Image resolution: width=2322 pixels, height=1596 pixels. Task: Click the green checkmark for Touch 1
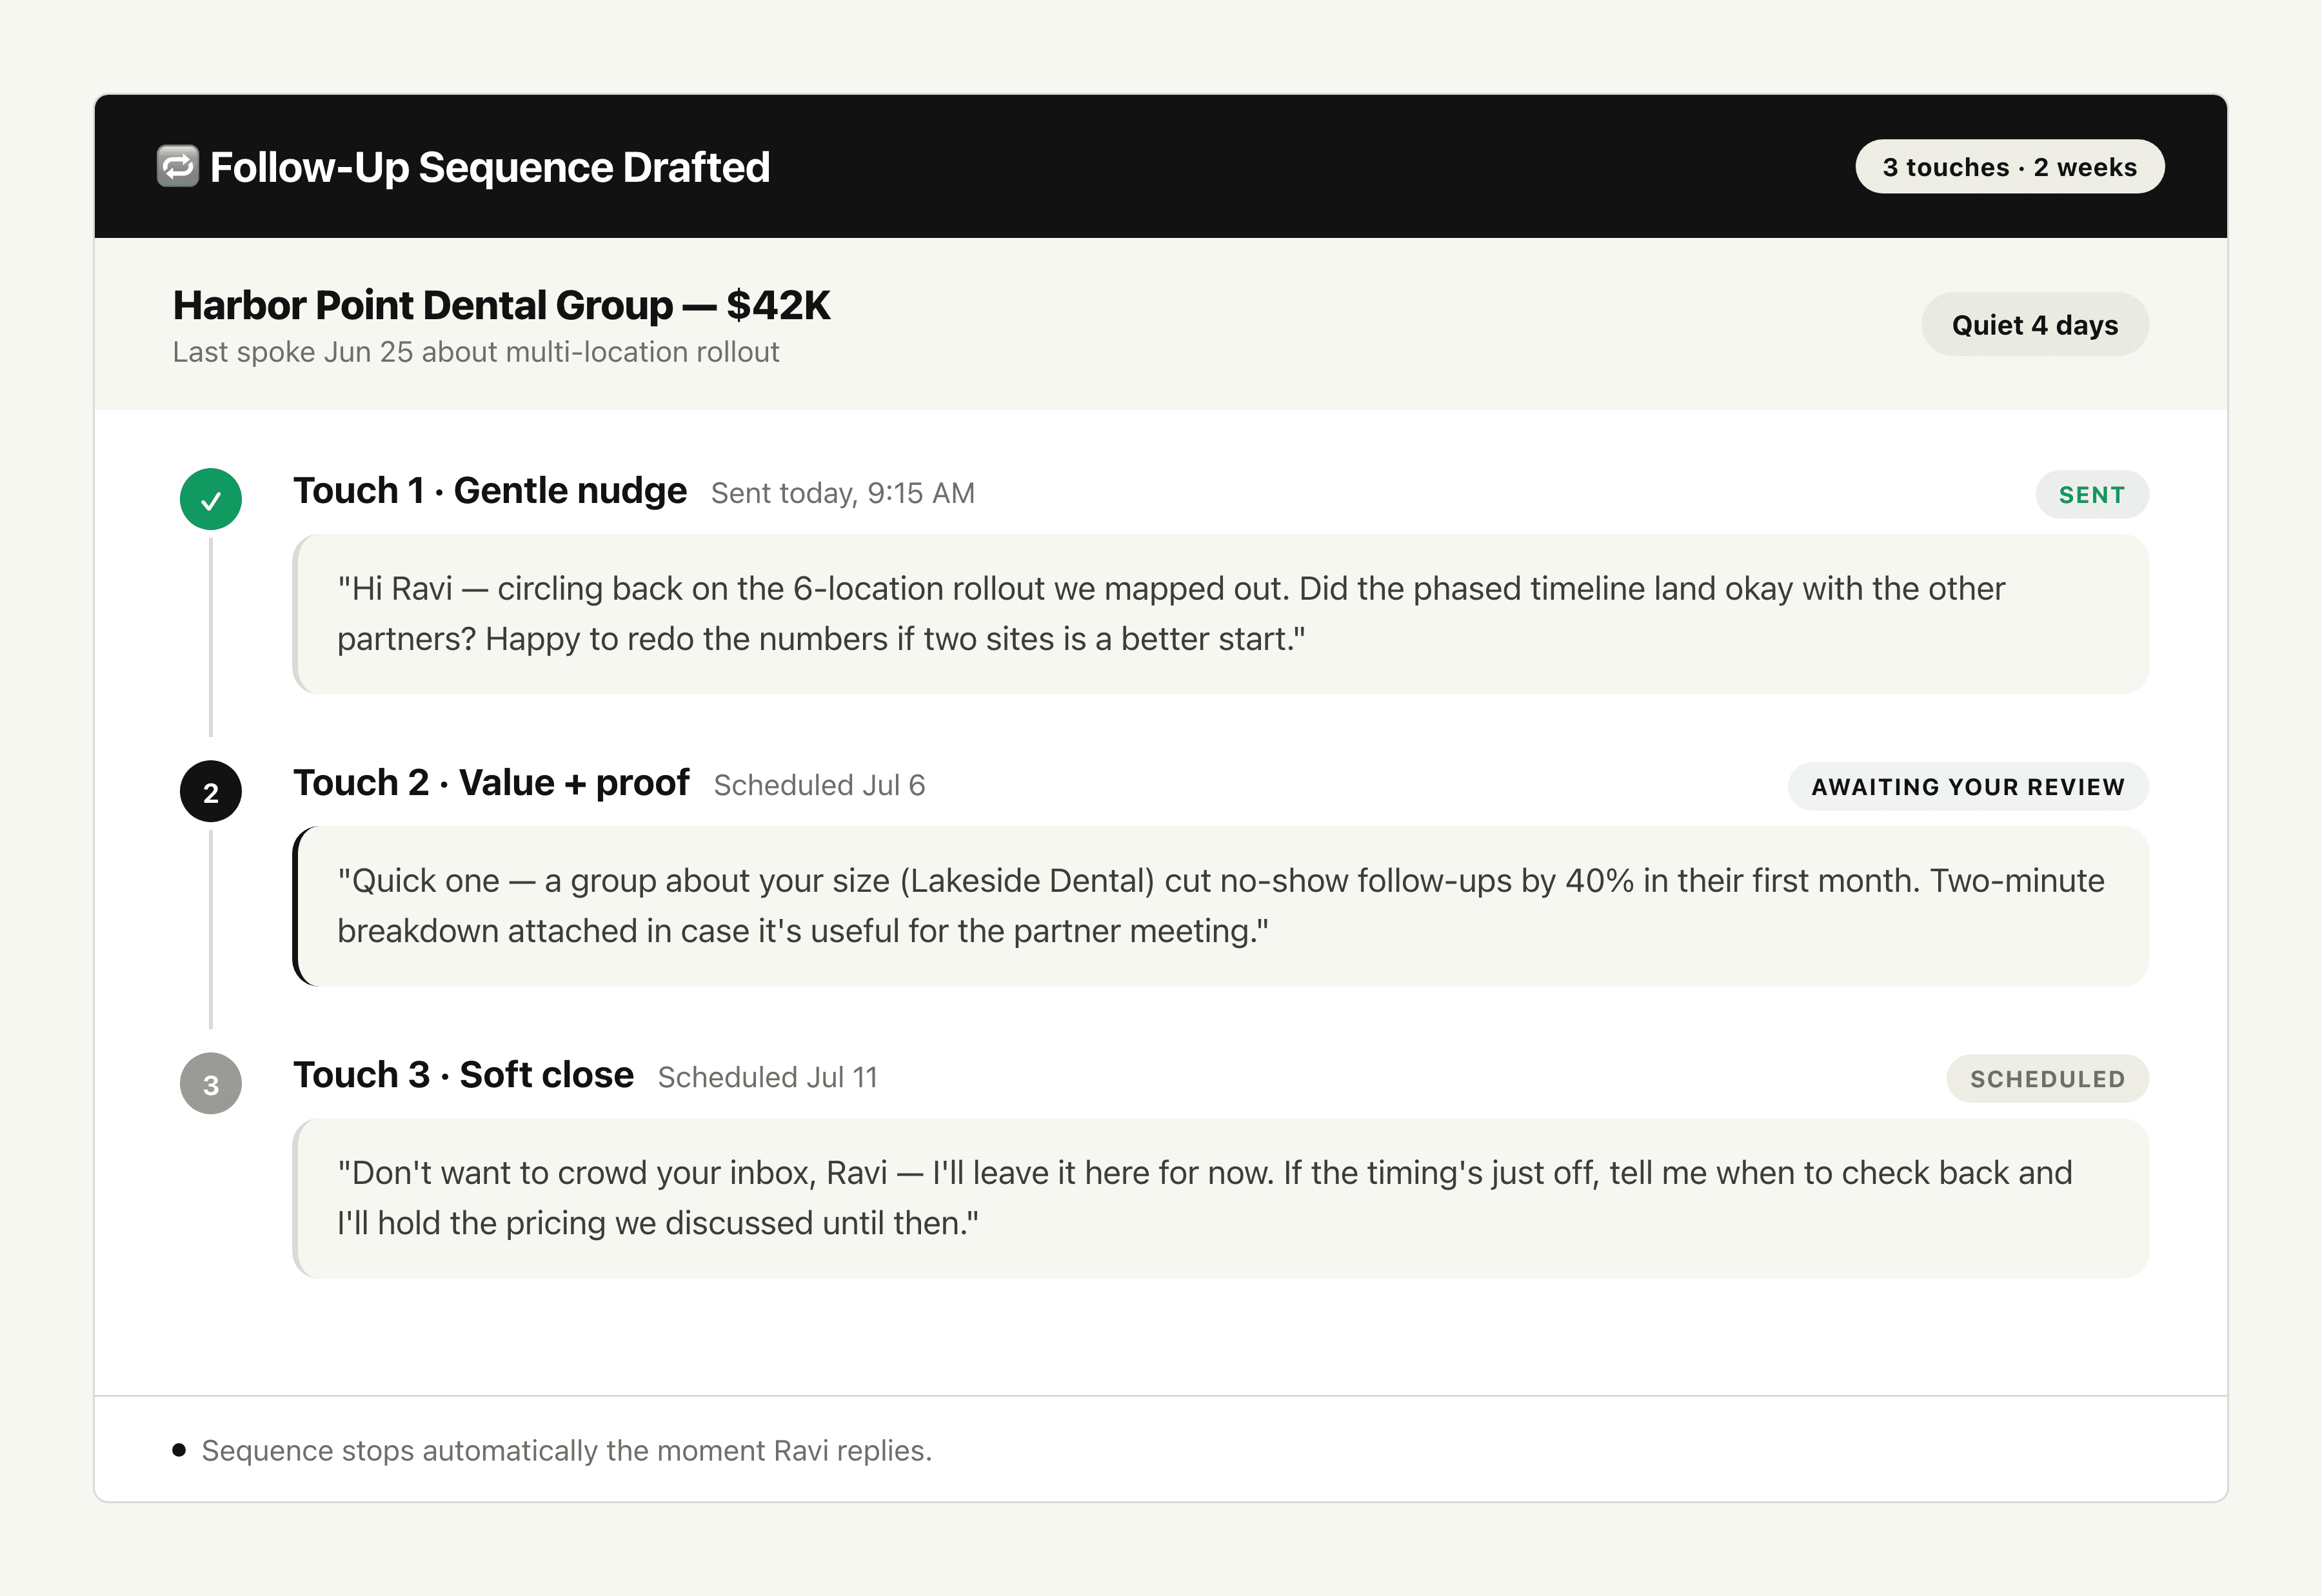coord(211,499)
